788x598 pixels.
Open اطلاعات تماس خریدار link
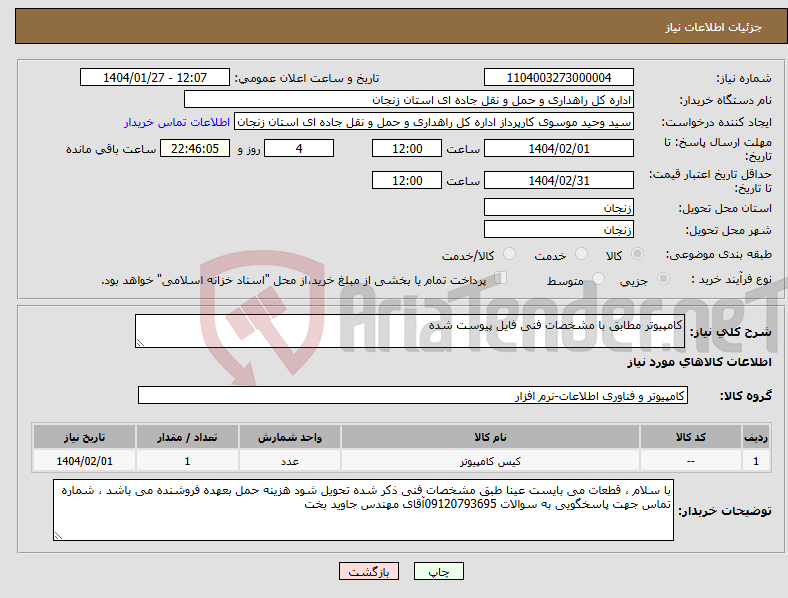pos(177,122)
